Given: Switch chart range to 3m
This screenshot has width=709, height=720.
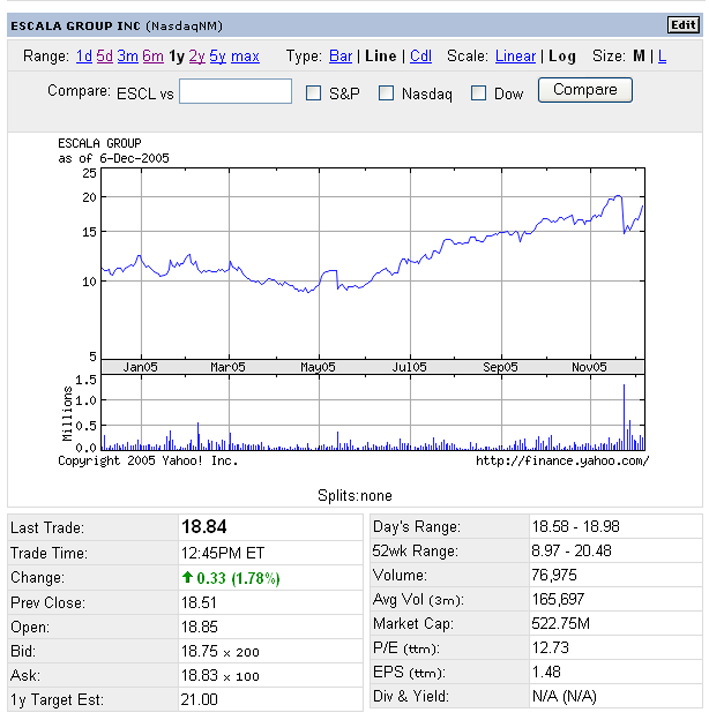Looking at the screenshot, I should (128, 56).
